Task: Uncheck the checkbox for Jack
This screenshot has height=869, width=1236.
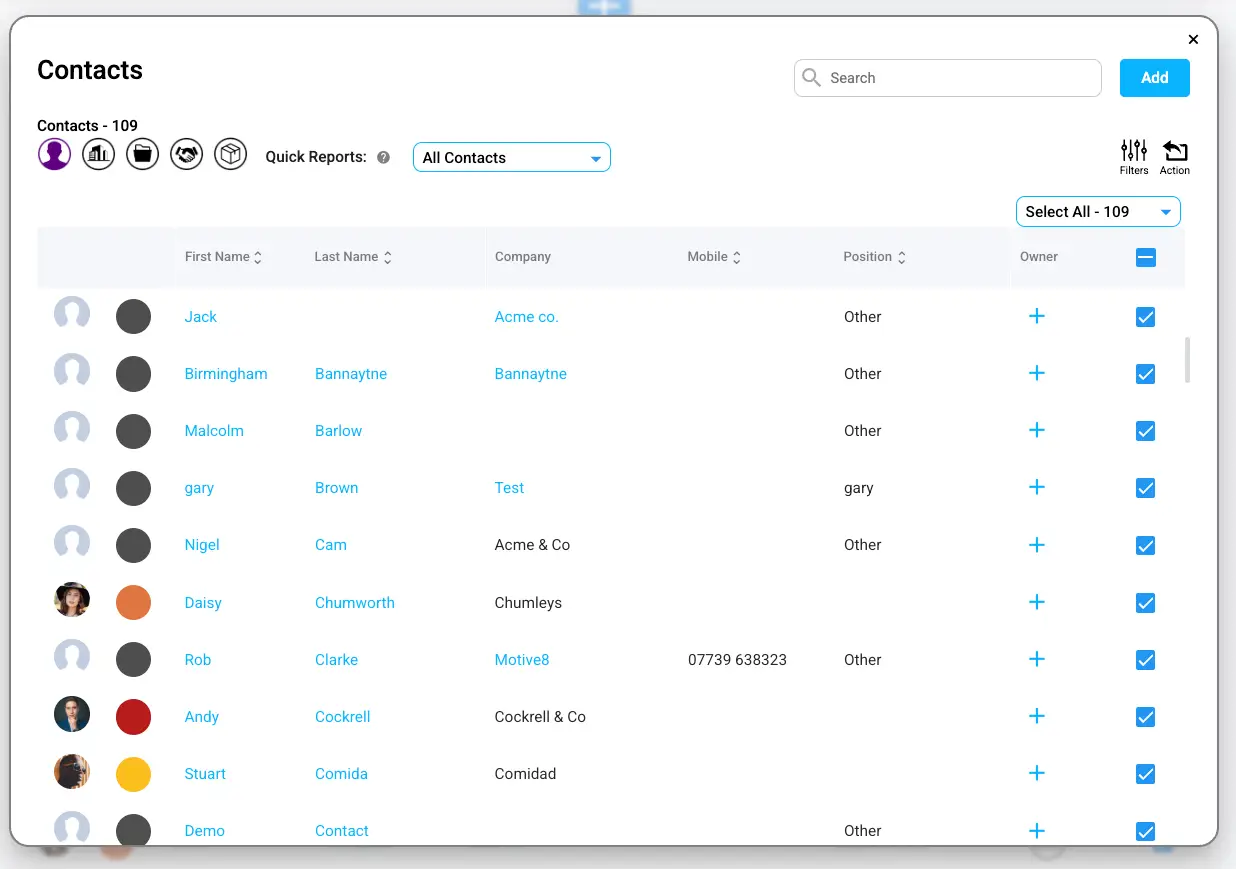Action: pyautogui.click(x=1146, y=317)
